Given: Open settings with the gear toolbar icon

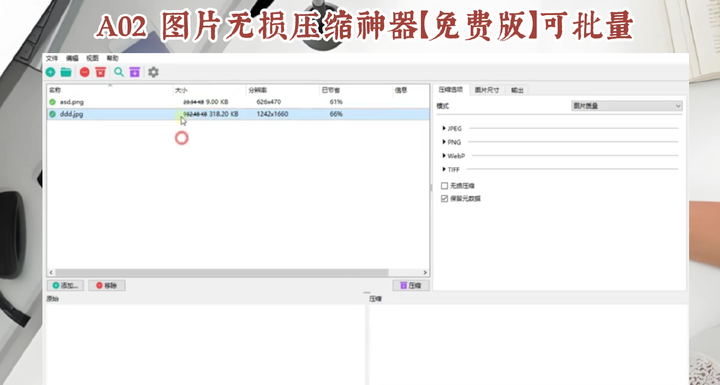Looking at the screenshot, I should pos(153,72).
